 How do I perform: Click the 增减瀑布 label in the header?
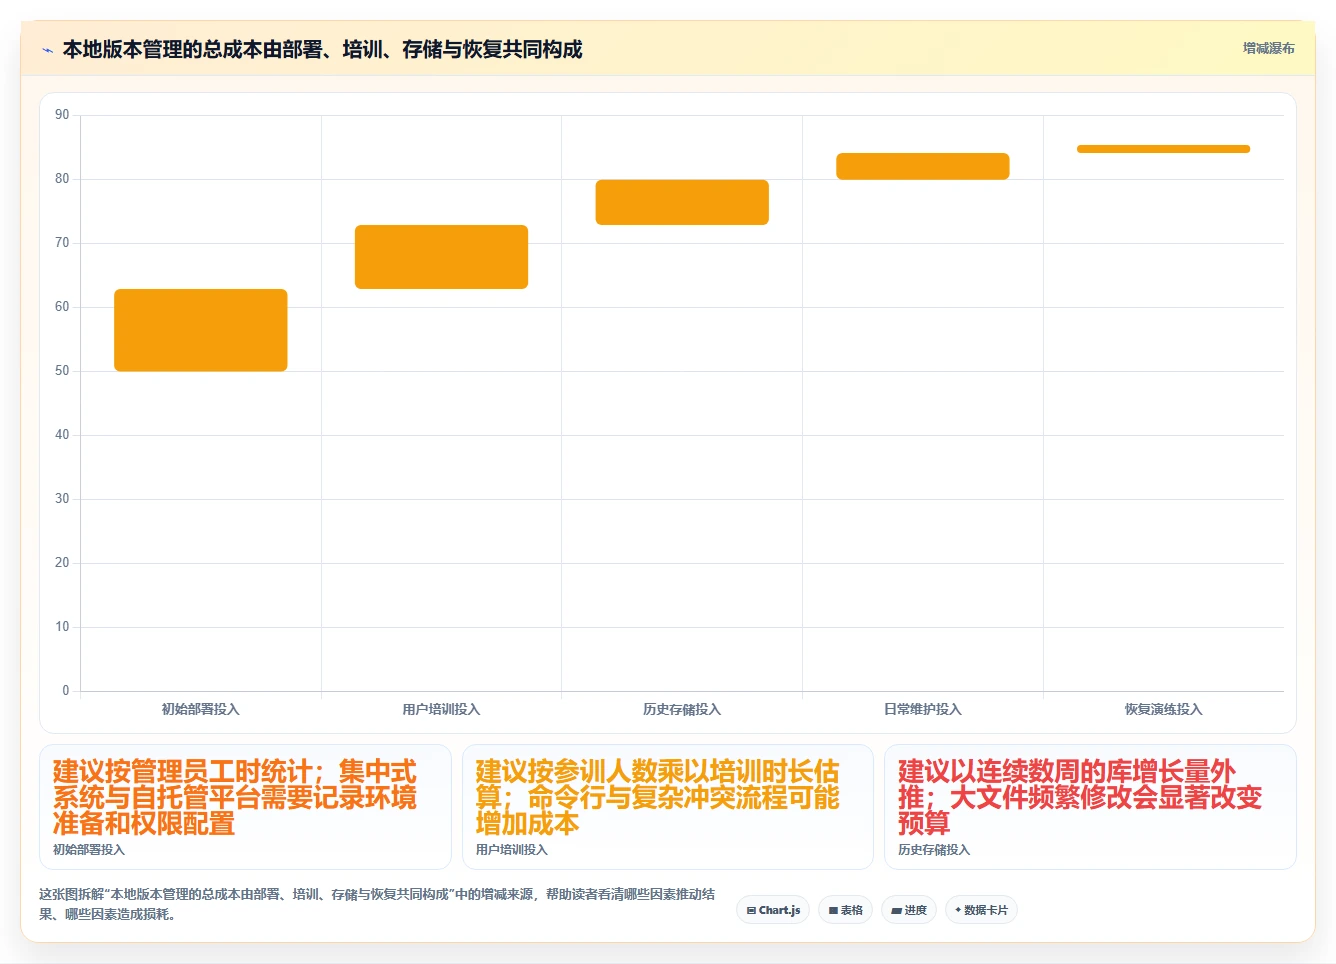click(x=1268, y=48)
